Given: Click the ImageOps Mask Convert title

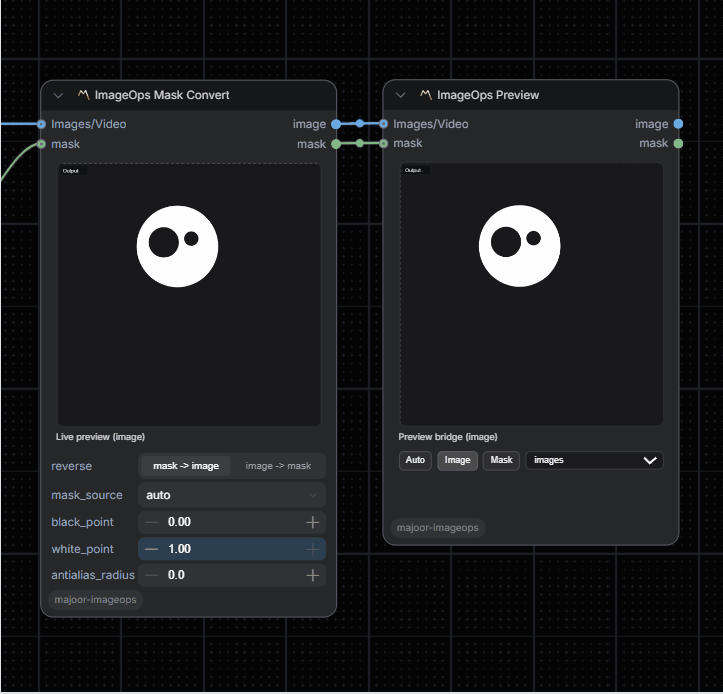Looking at the screenshot, I should point(162,95).
